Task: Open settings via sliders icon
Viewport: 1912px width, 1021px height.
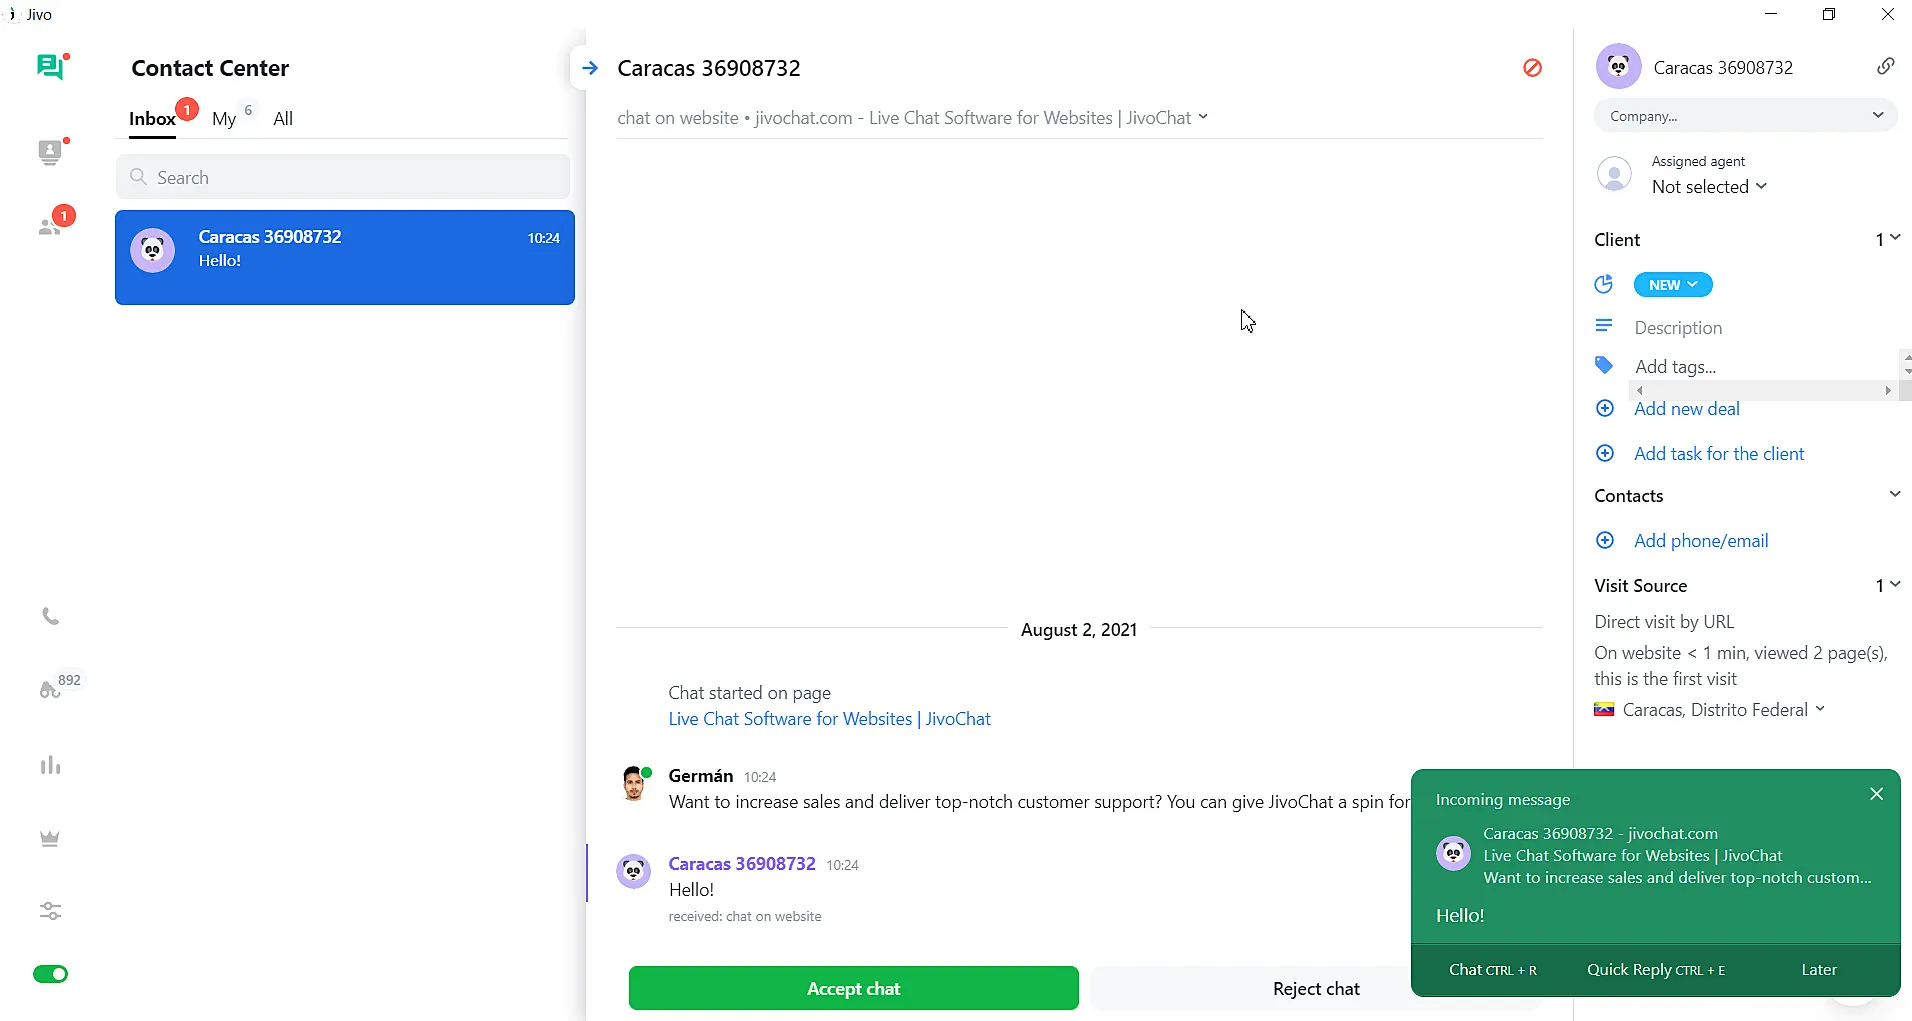Action: (49, 911)
